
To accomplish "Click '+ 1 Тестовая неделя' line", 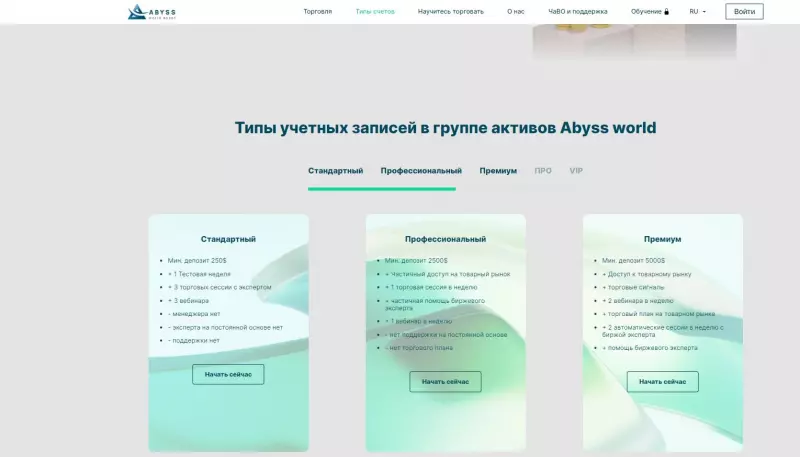I will point(199,274).
